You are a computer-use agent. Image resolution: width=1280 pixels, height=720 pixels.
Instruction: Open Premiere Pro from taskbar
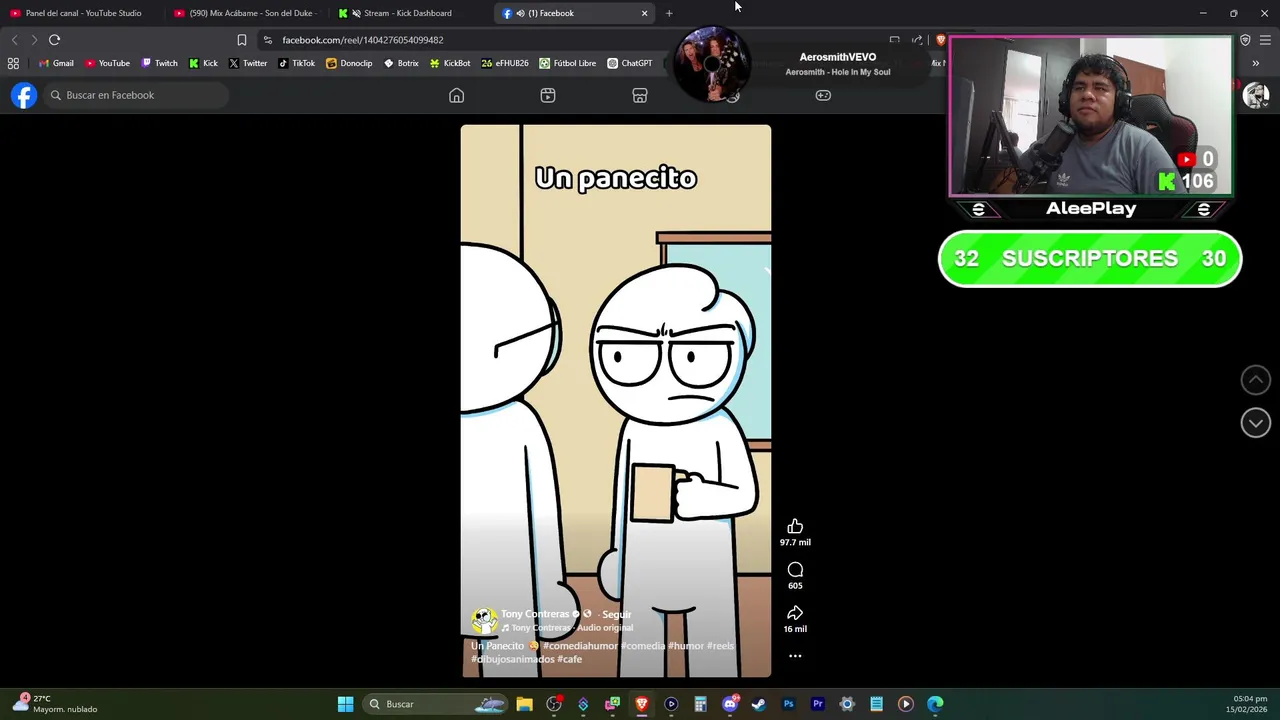coord(818,704)
